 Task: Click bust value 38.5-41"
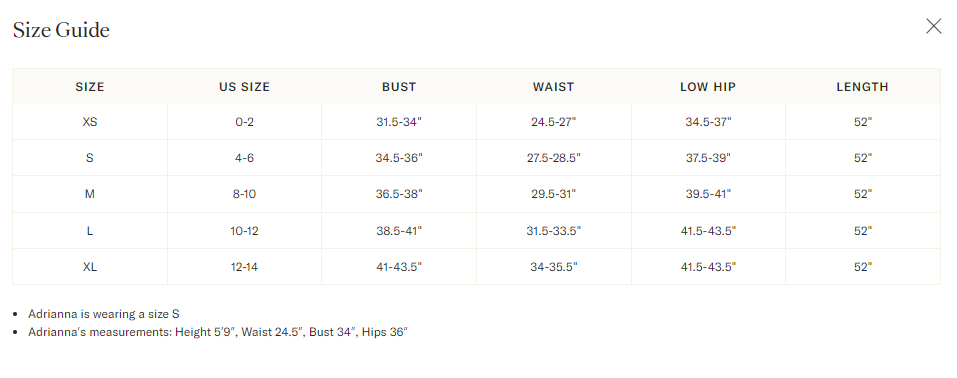[399, 231]
